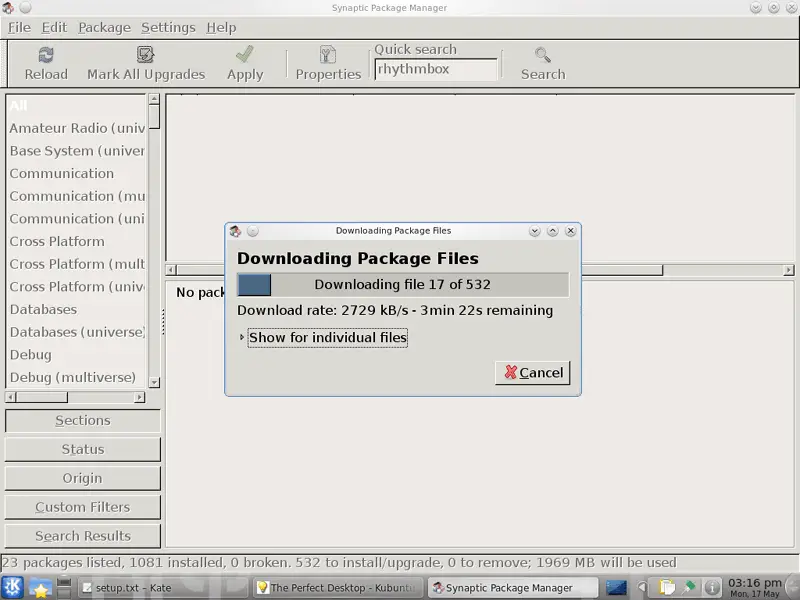Viewport: 800px width, 600px height.
Task: Click the Search magnifier icon
Action: 543,55
